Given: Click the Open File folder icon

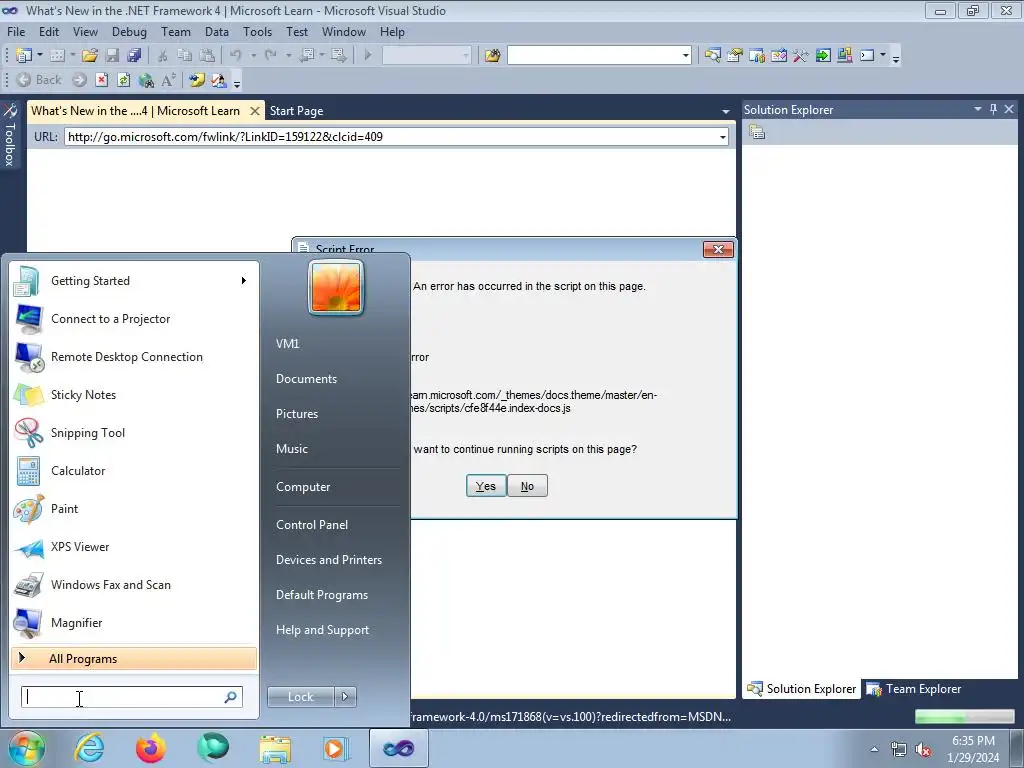Looking at the screenshot, I should [x=89, y=56].
